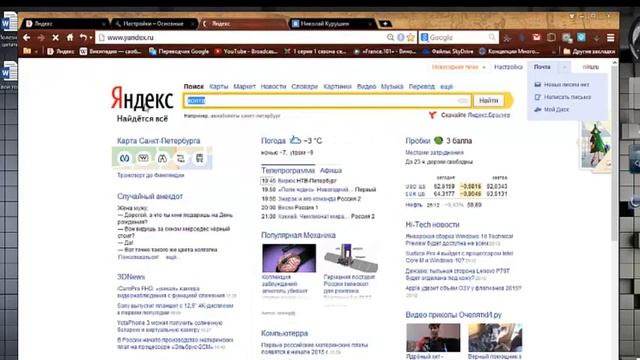Click the Скачайте Яндекс.Браузер link
This screenshot has width=640, height=360.
coord(476,115)
